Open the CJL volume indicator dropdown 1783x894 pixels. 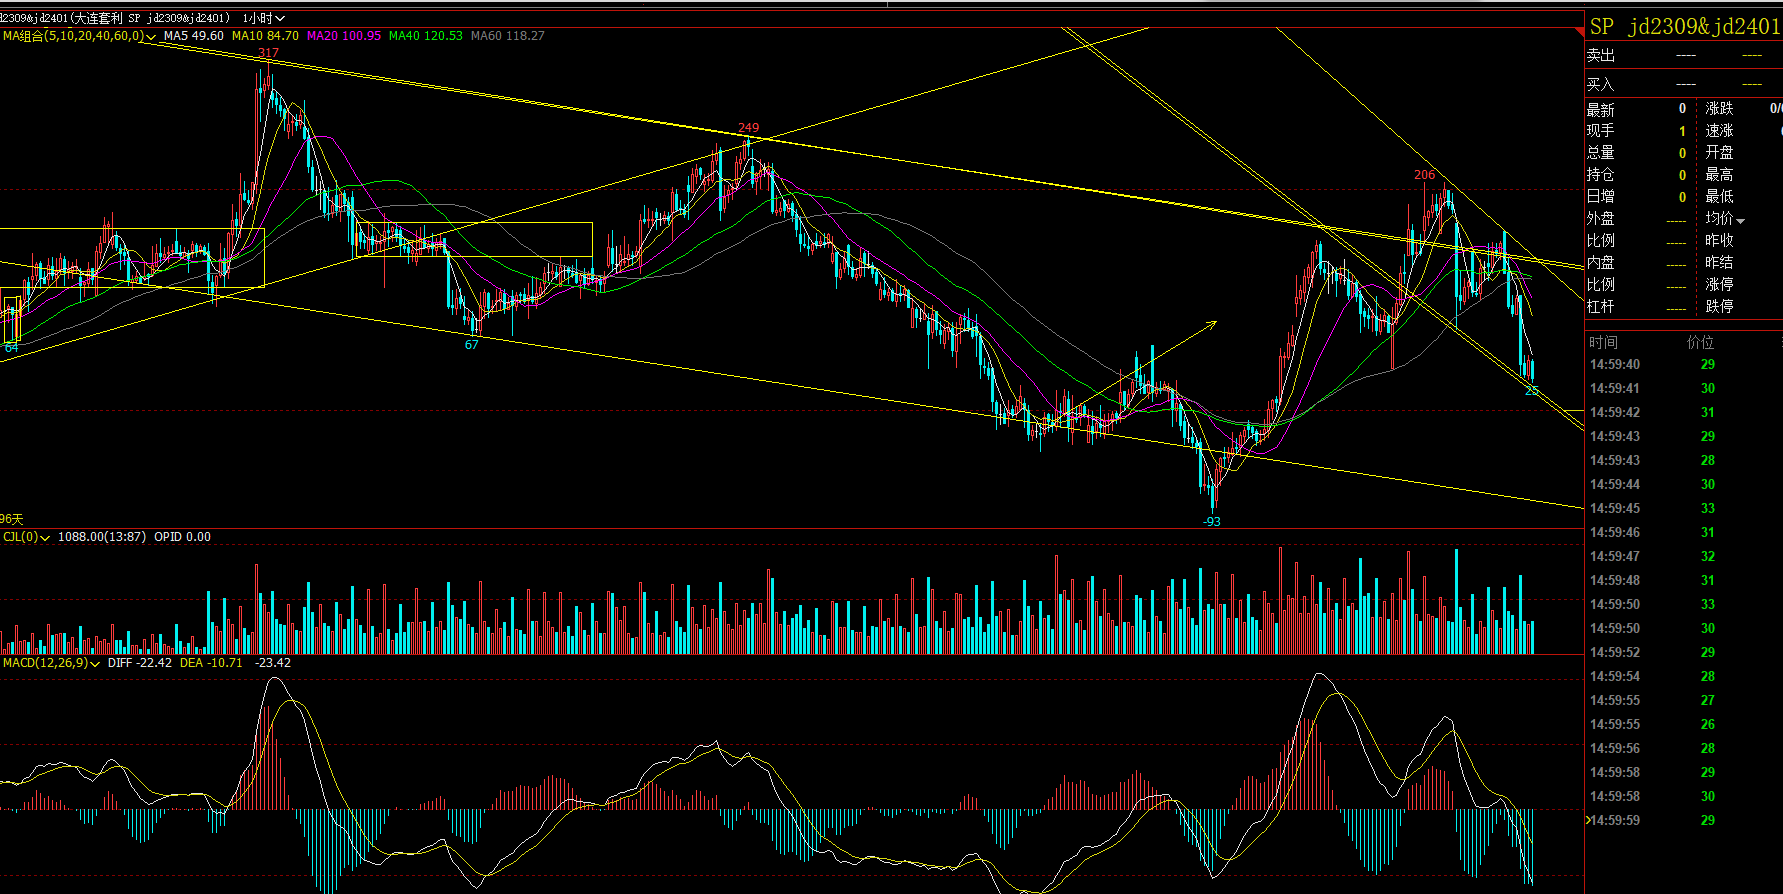tap(45, 538)
